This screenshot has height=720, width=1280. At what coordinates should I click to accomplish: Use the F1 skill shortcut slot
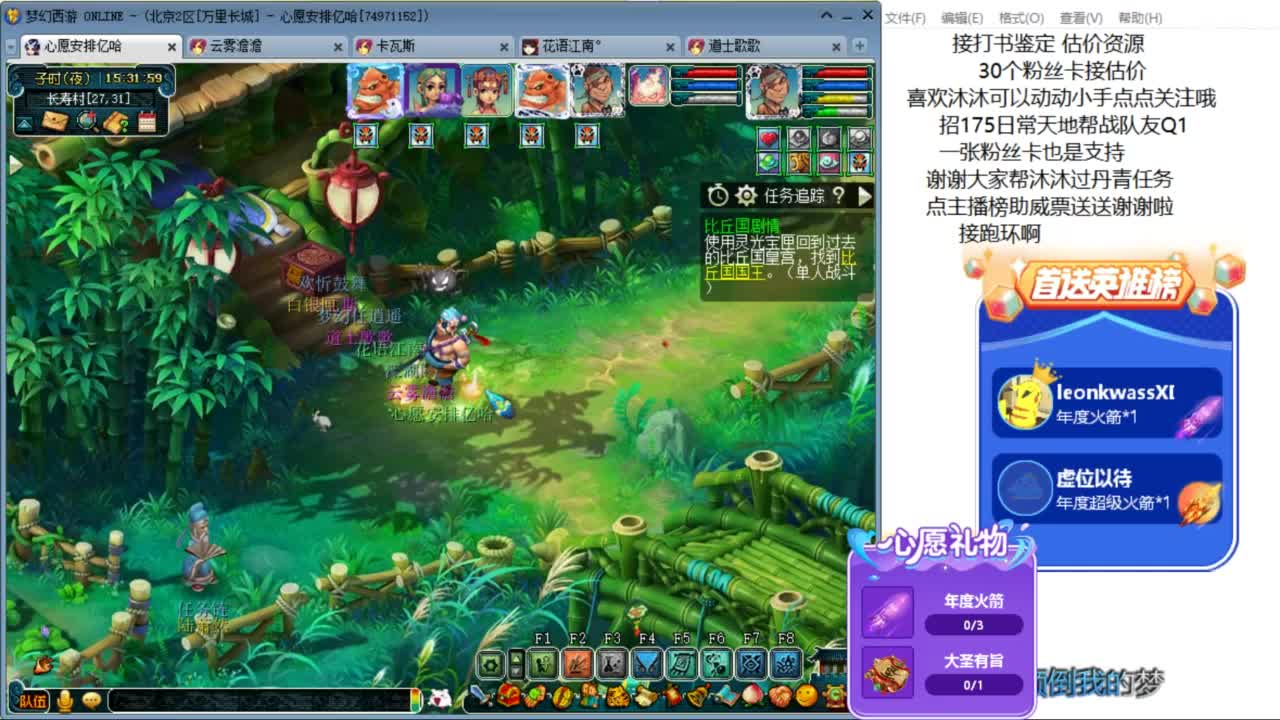(x=543, y=663)
